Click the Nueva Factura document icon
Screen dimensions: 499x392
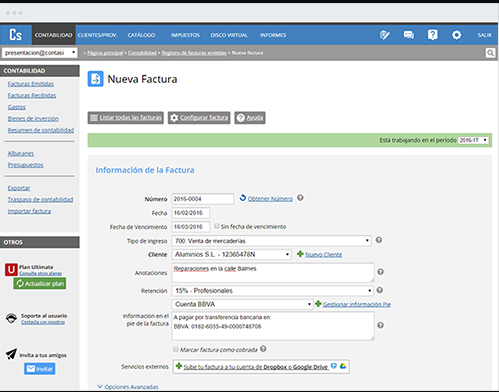[96, 79]
